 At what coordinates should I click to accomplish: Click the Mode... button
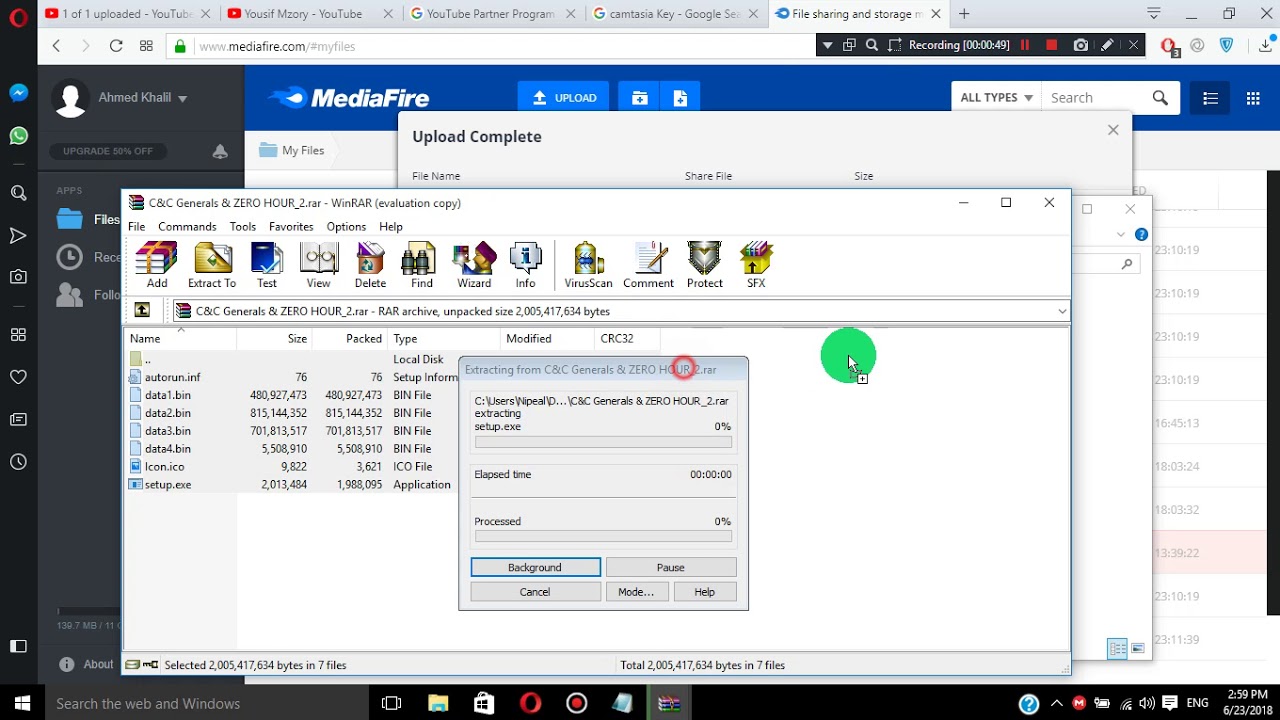tap(636, 592)
